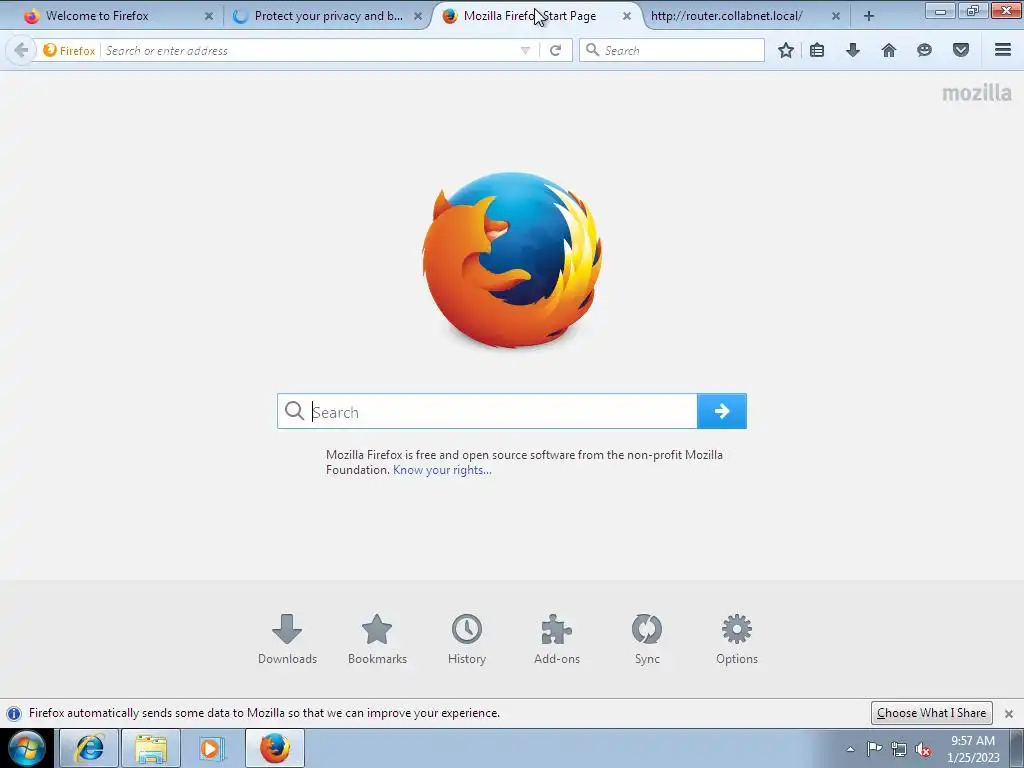Click the Firefox identity icon in address bar
Image resolution: width=1024 pixels, height=768 pixels.
coord(69,50)
